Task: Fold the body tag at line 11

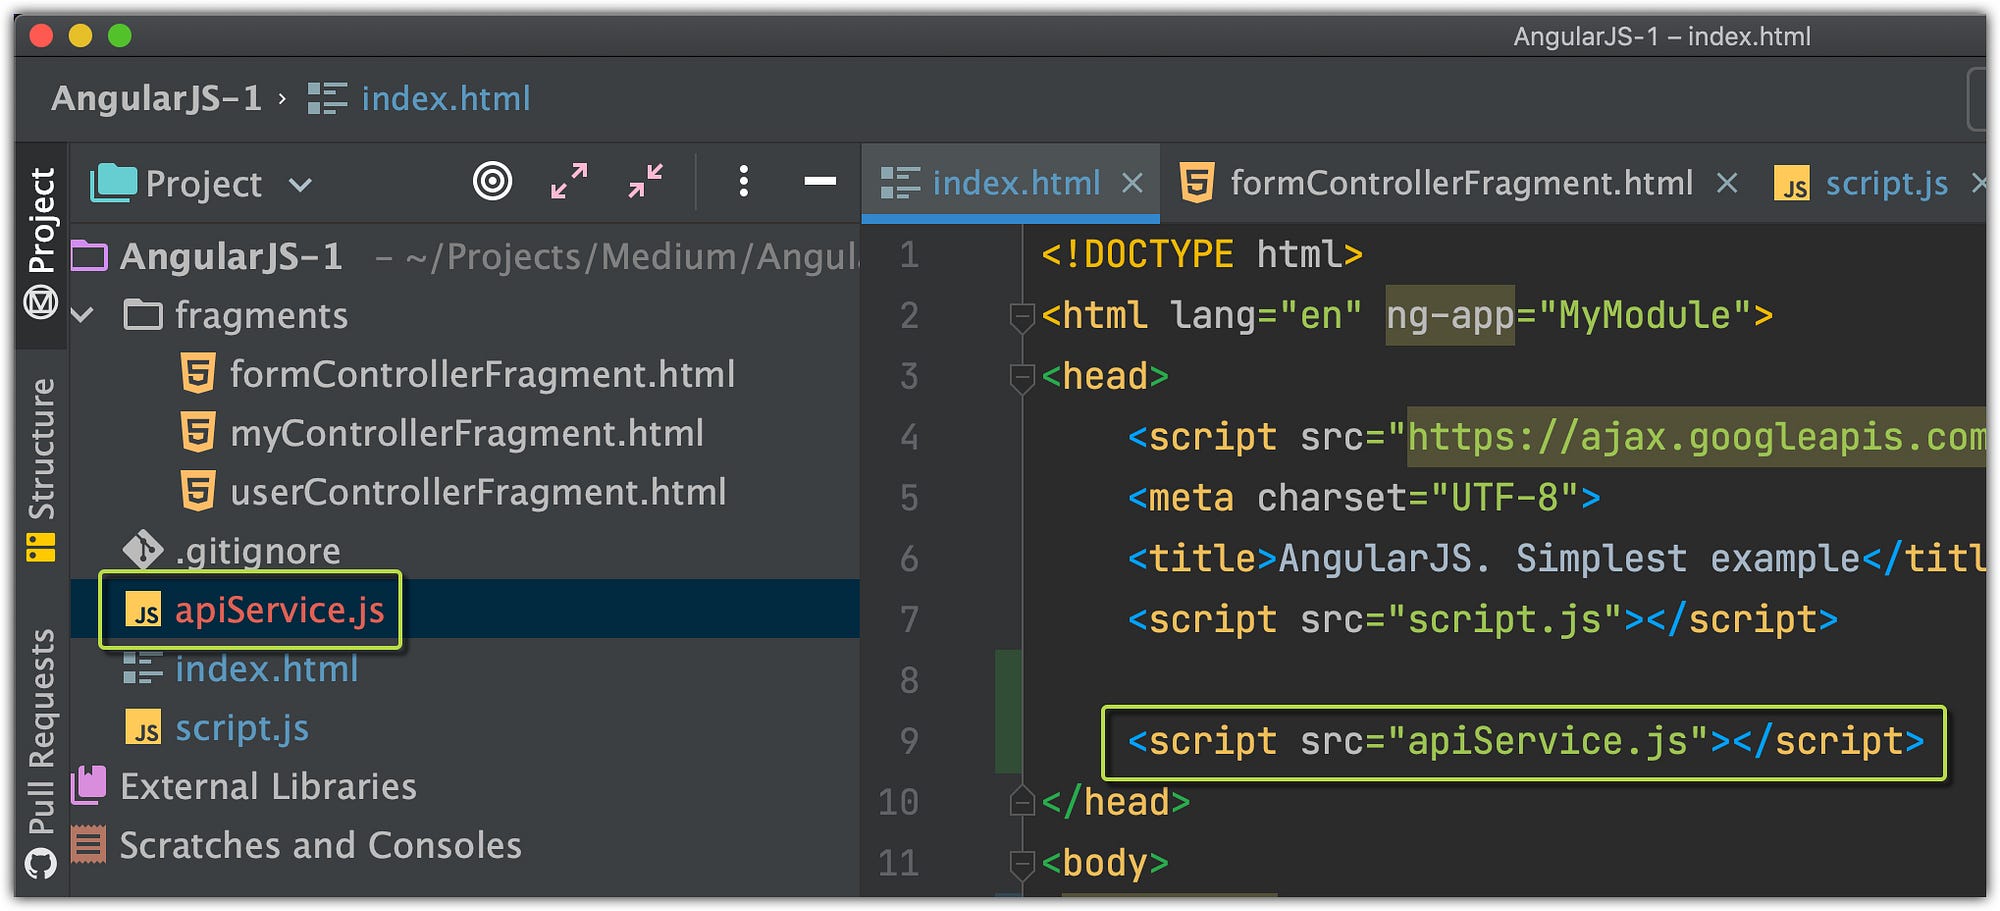Action: pos(1021,863)
